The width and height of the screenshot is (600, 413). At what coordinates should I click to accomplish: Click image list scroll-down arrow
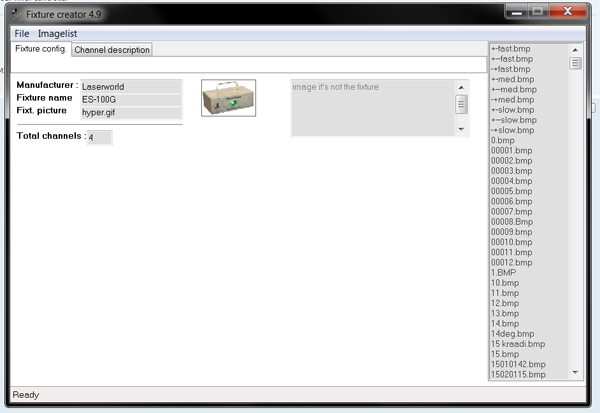point(575,373)
